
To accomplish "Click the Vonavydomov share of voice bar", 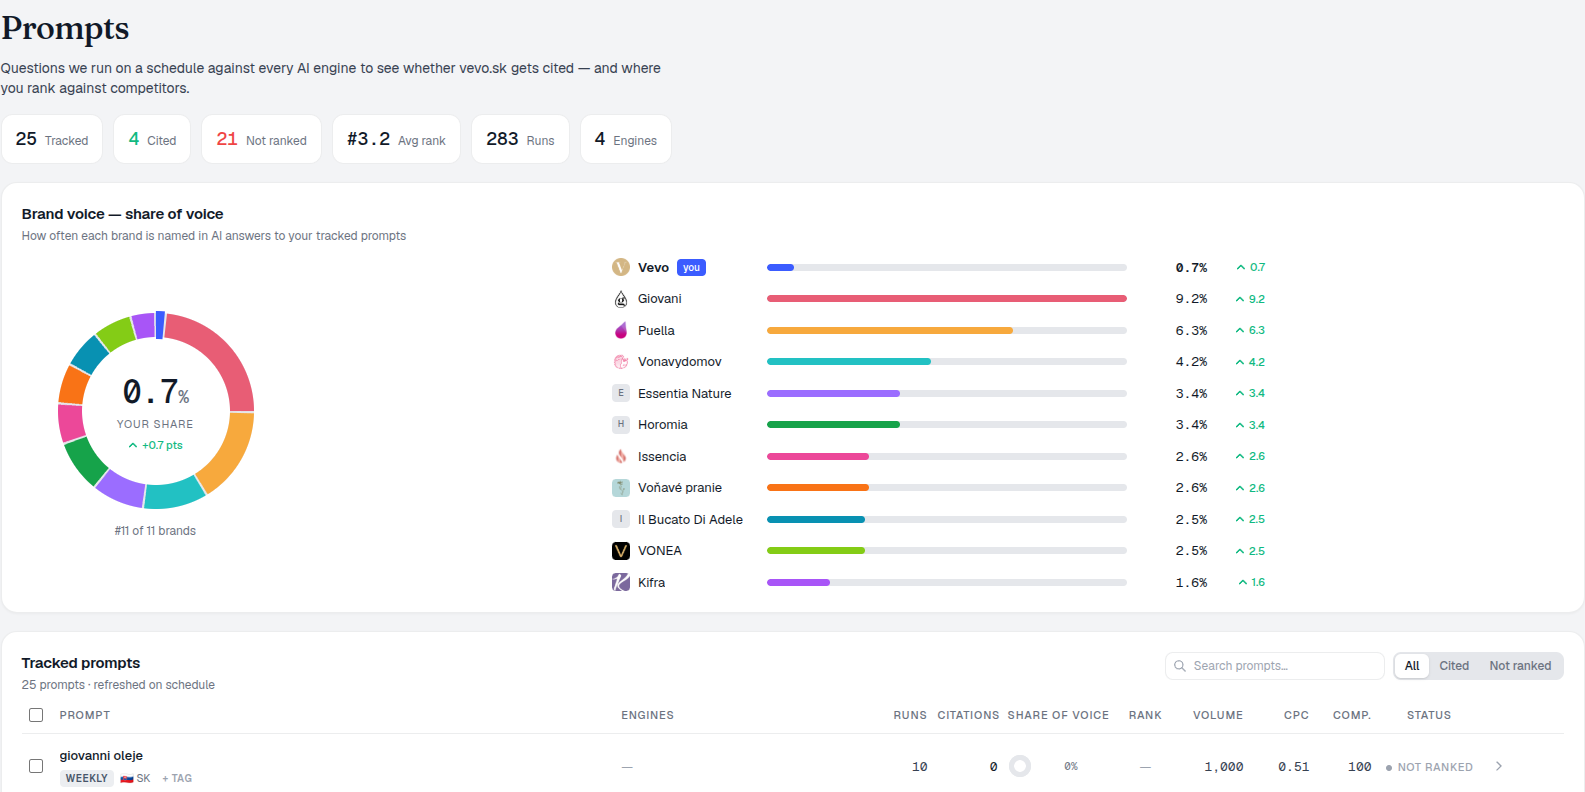I will point(947,362).
